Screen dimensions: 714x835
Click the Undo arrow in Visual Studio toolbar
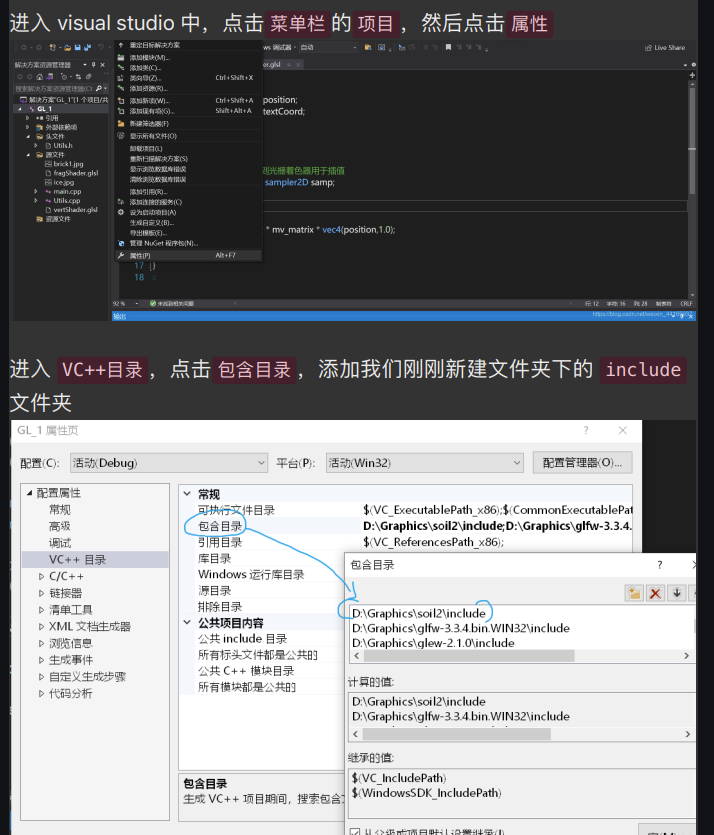(101, 47)
